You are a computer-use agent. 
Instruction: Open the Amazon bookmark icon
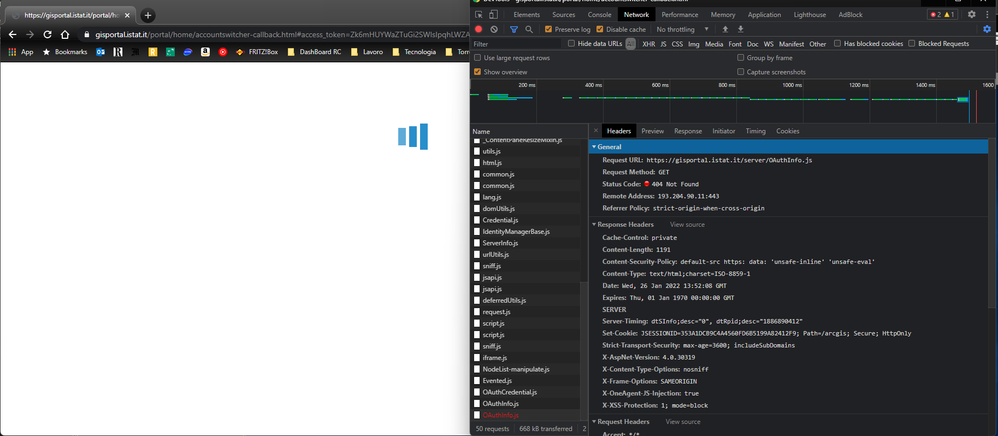pos(206,52)
